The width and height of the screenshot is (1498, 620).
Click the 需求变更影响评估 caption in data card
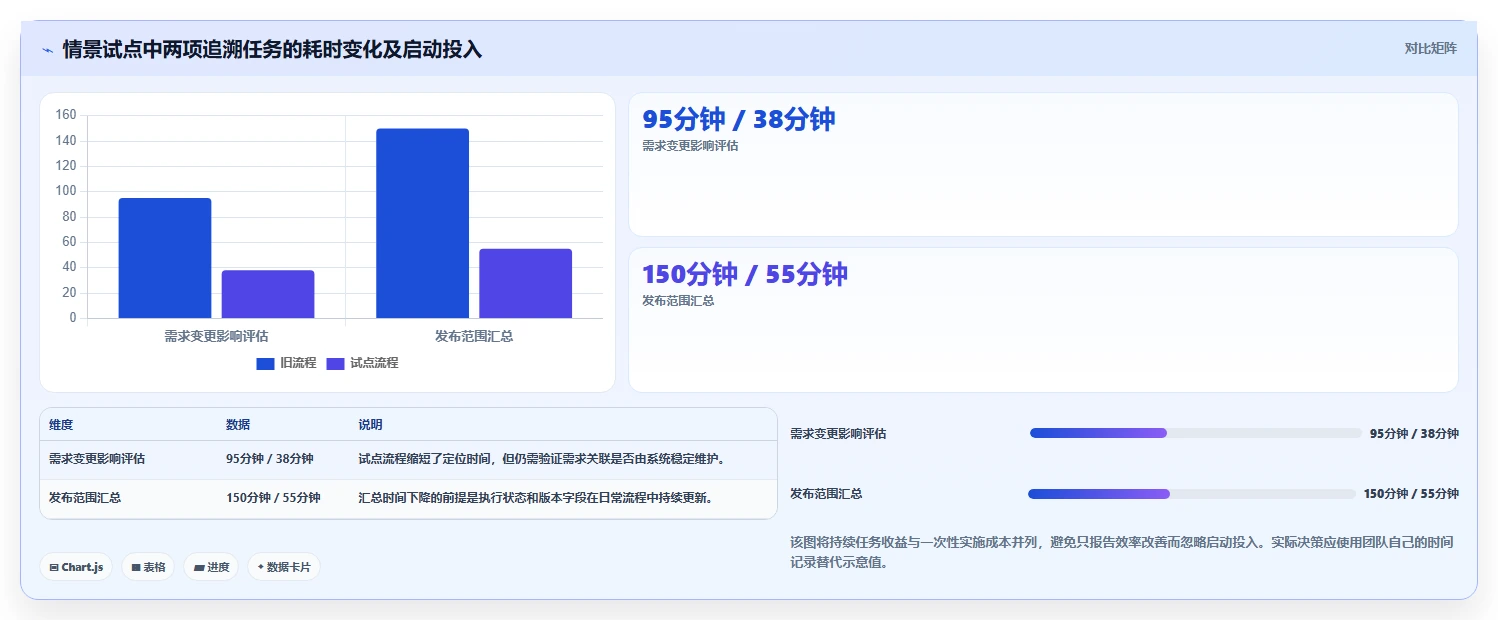point(690,146)
